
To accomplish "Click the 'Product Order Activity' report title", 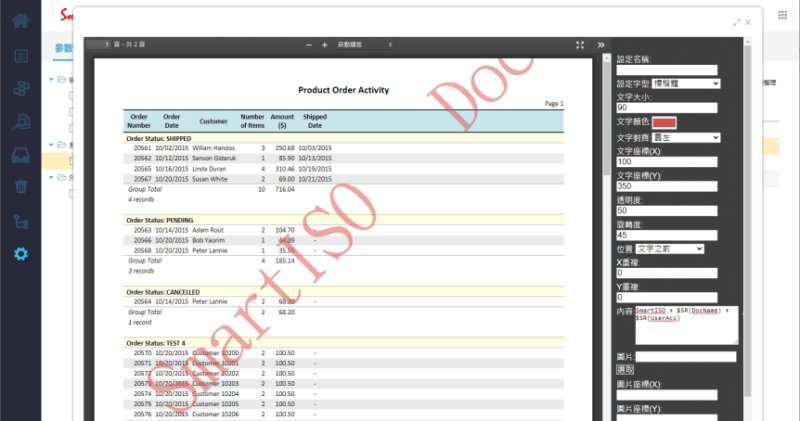I will coord(343,90).
